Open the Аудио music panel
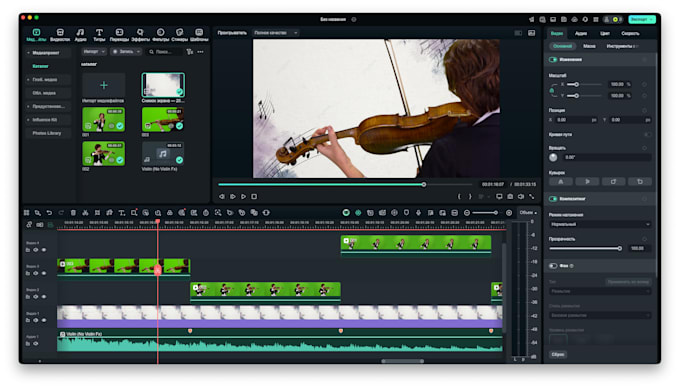 pos(80,35)
